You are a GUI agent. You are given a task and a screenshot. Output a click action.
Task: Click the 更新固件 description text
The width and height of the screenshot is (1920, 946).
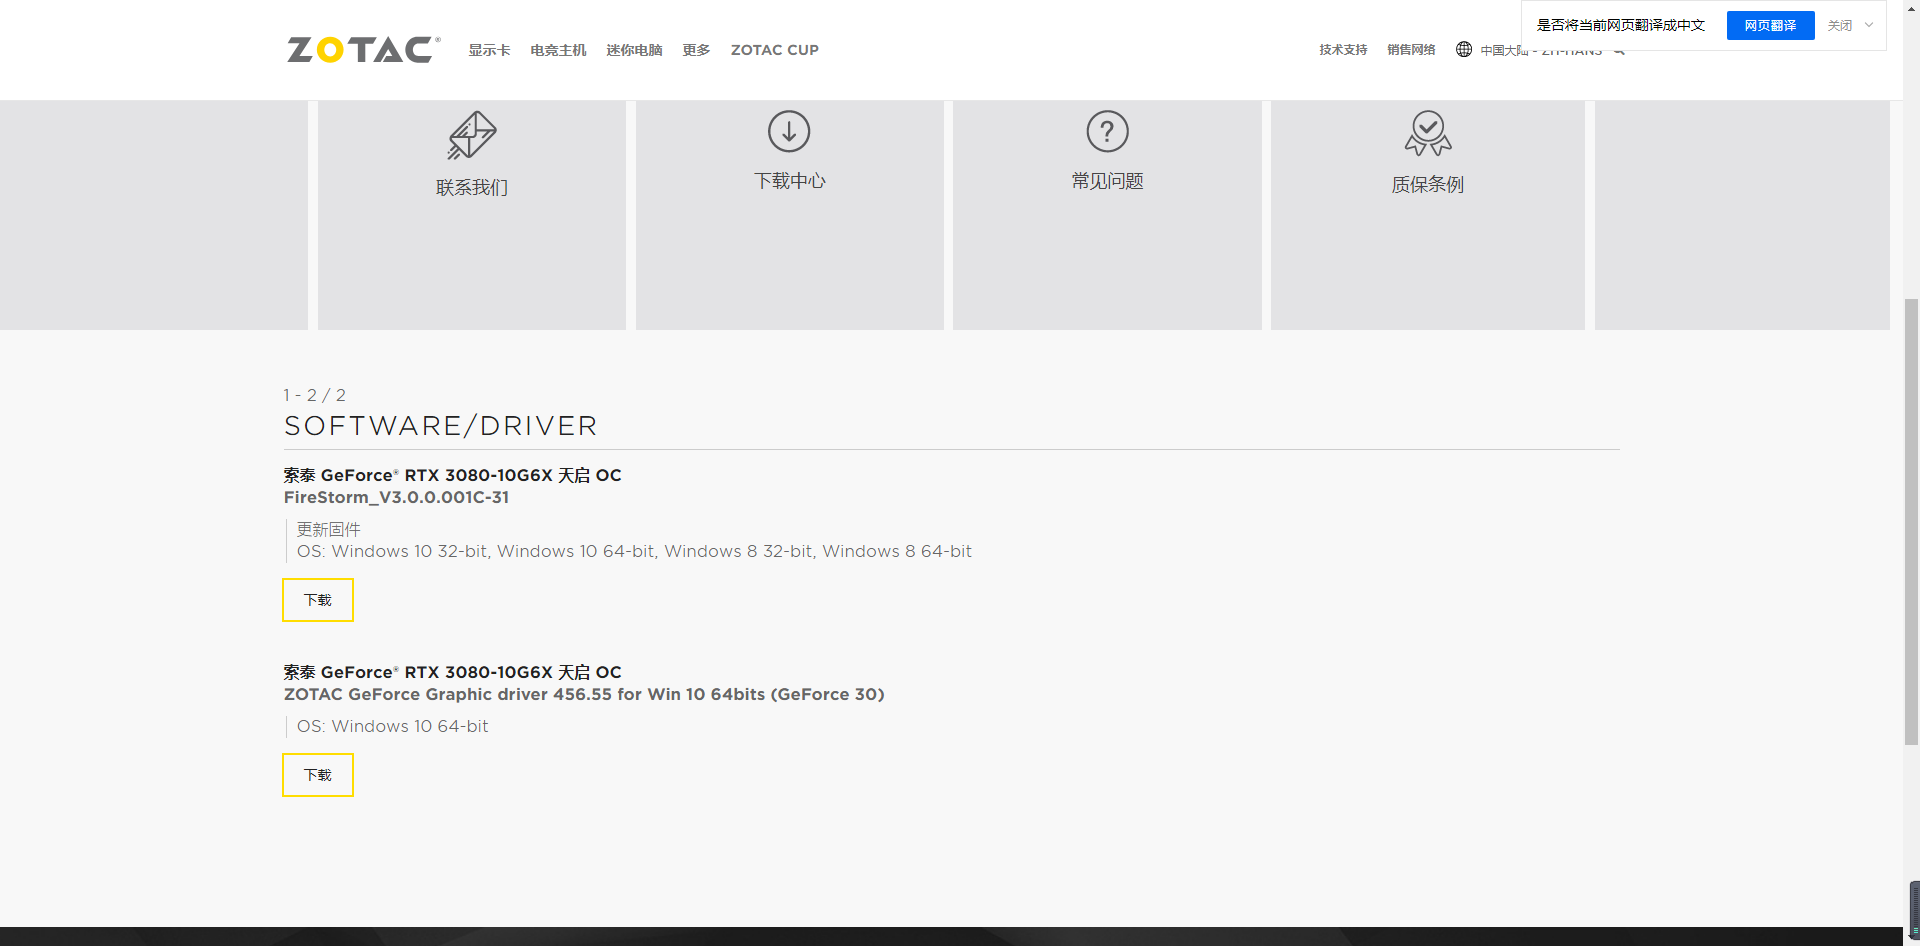328,529
